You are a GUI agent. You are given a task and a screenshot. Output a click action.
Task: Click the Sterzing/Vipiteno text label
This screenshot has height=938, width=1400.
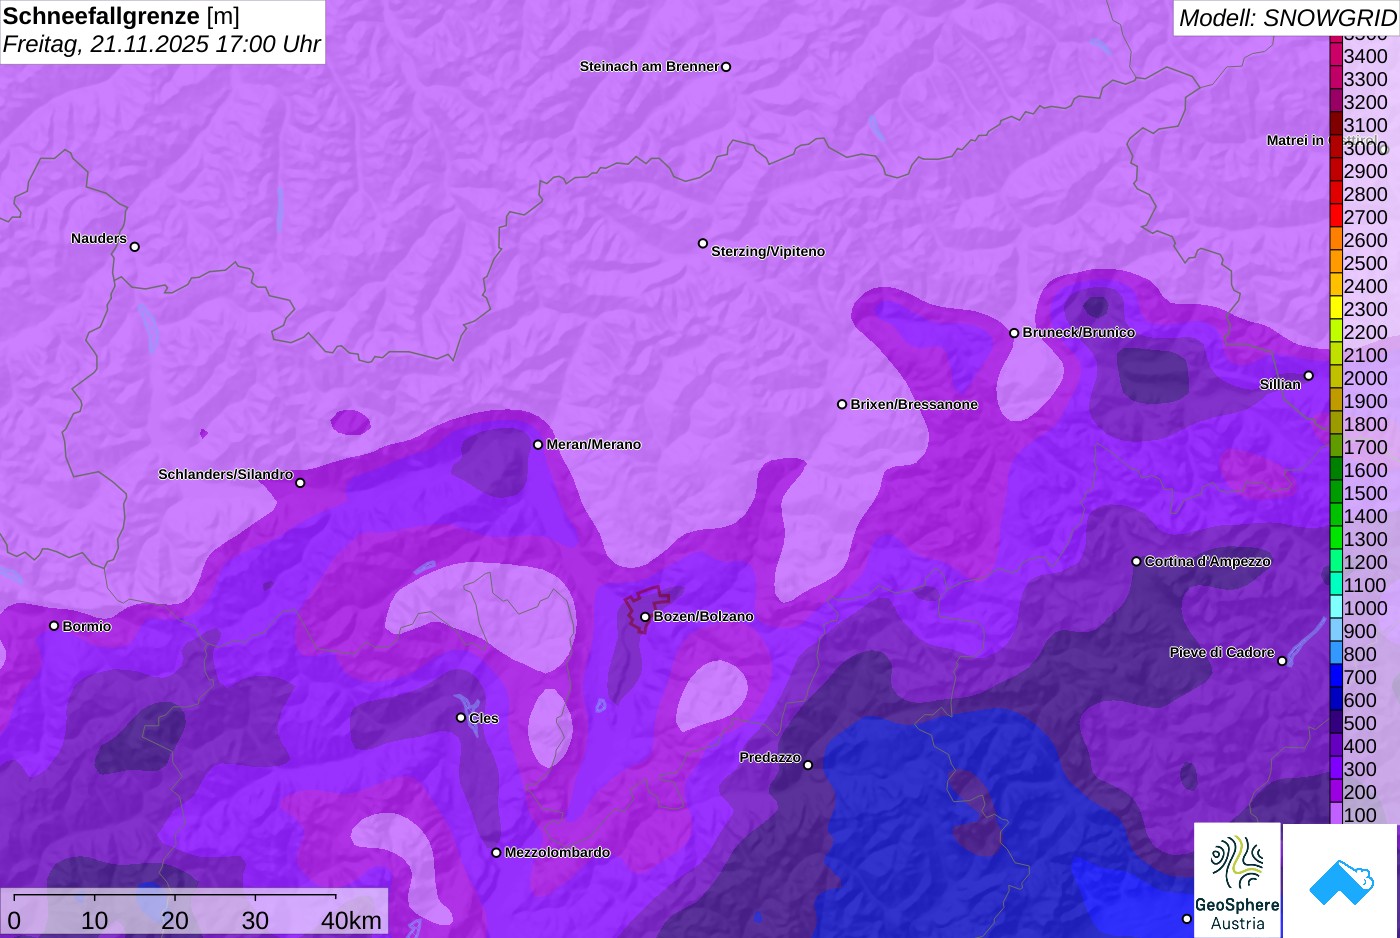tap(768, 251)
